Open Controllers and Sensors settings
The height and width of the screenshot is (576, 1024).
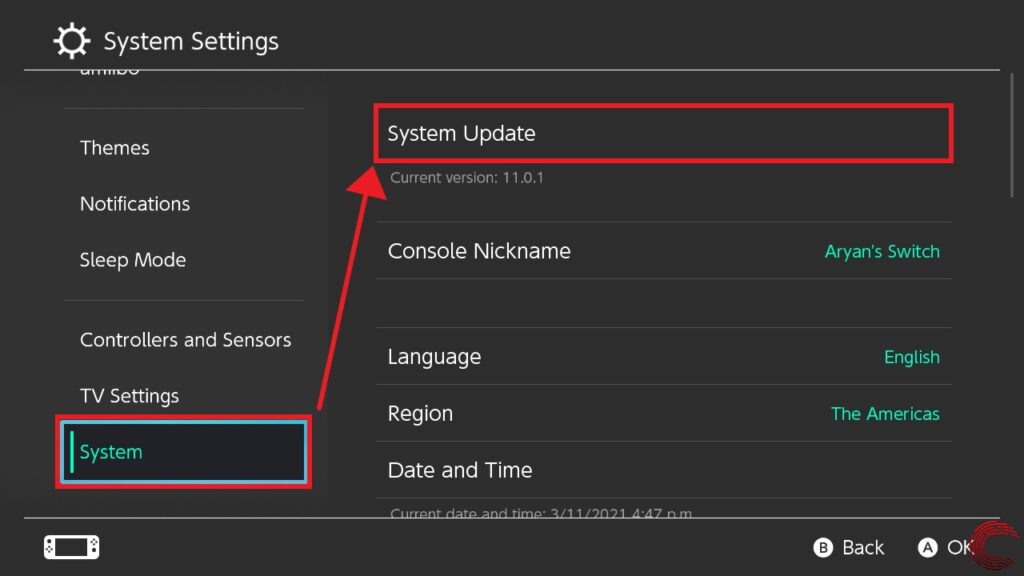click(185, 340)
